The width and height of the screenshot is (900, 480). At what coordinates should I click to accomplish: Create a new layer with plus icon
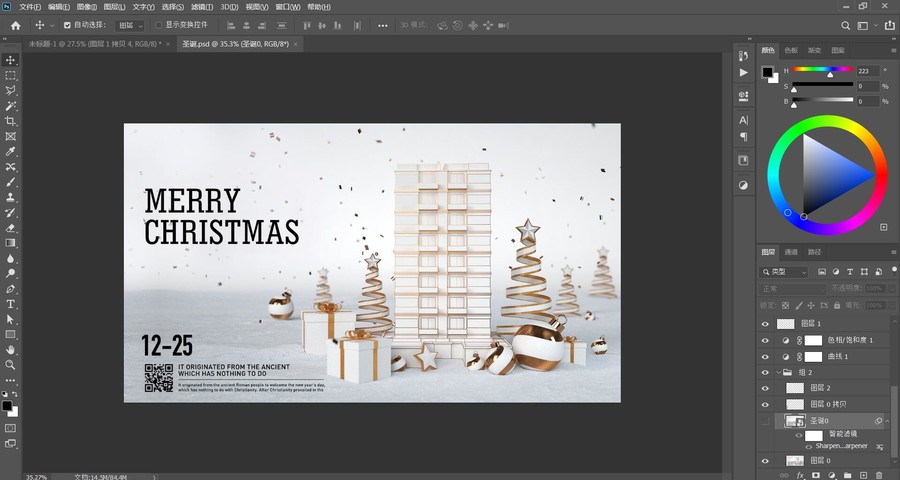[863, 475]
